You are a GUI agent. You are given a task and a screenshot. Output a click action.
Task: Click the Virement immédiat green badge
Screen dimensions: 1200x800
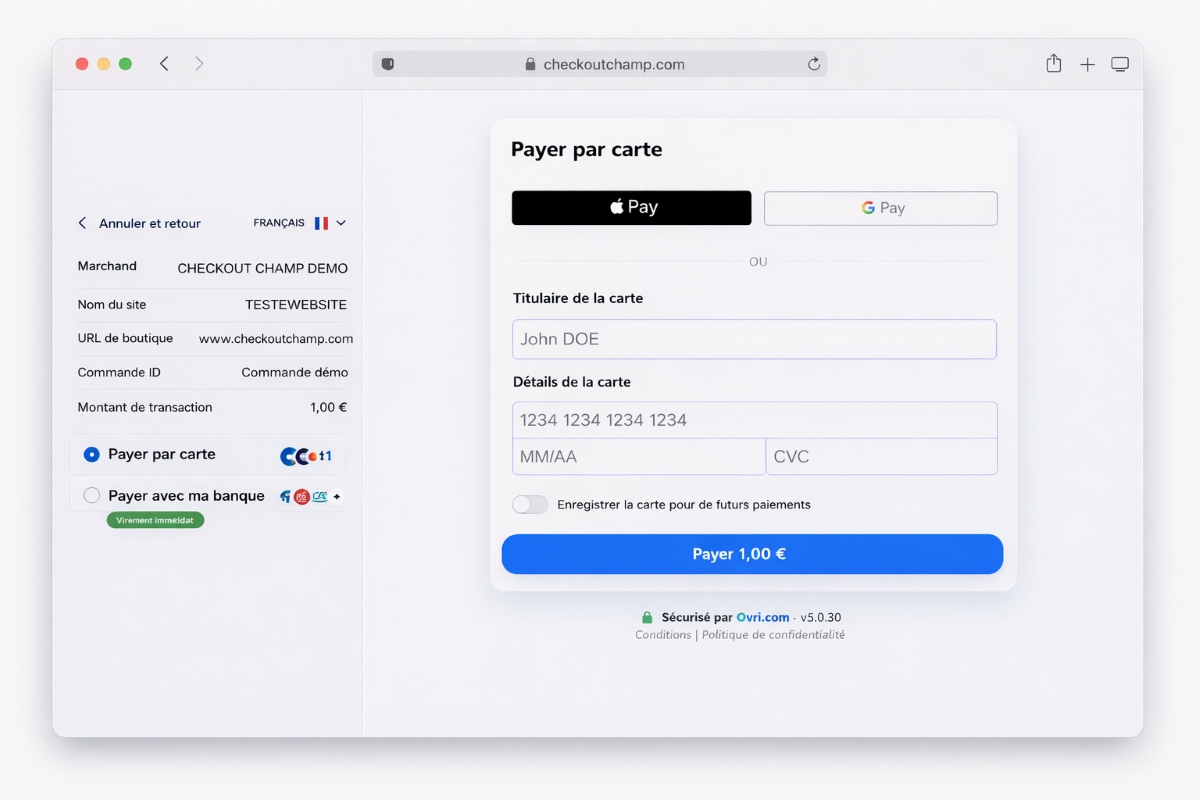155,520
